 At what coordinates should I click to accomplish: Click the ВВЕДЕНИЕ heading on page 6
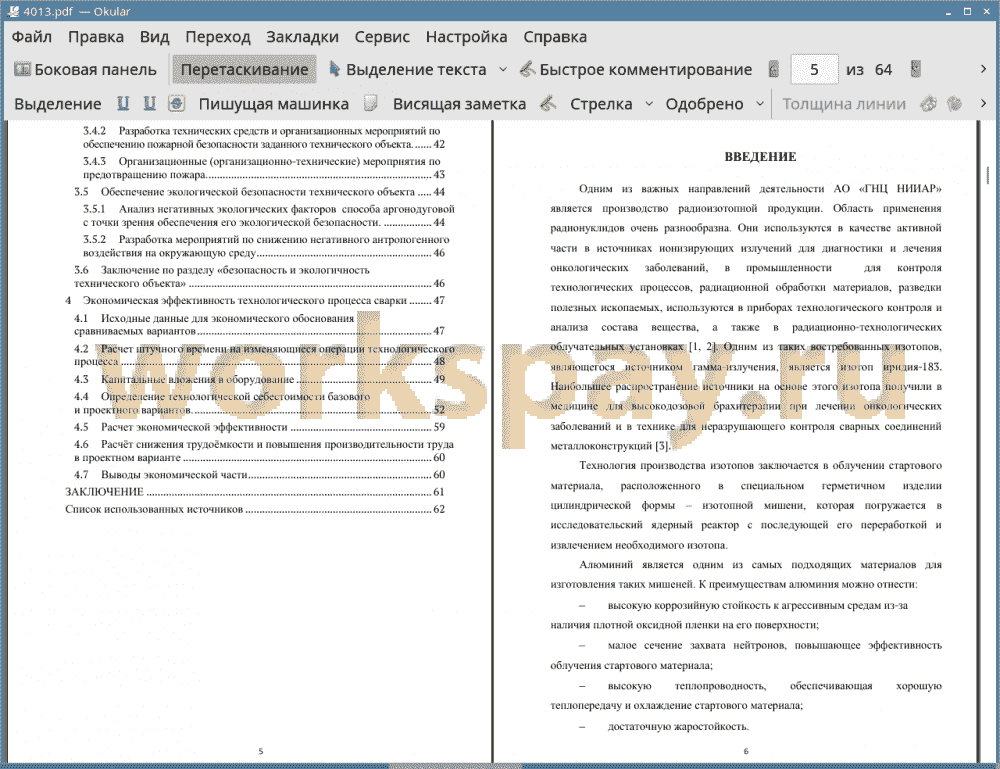pos(760,157)
